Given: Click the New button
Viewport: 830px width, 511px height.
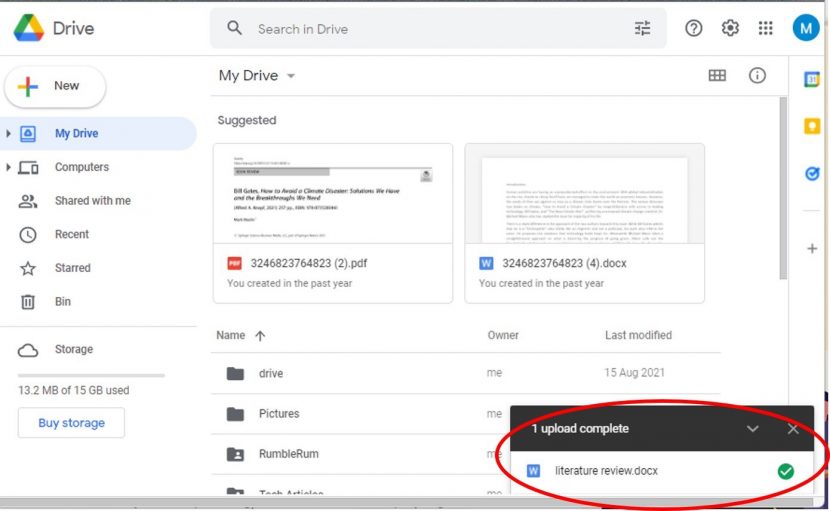Looking at the screenshot, I should click(55, 86).
